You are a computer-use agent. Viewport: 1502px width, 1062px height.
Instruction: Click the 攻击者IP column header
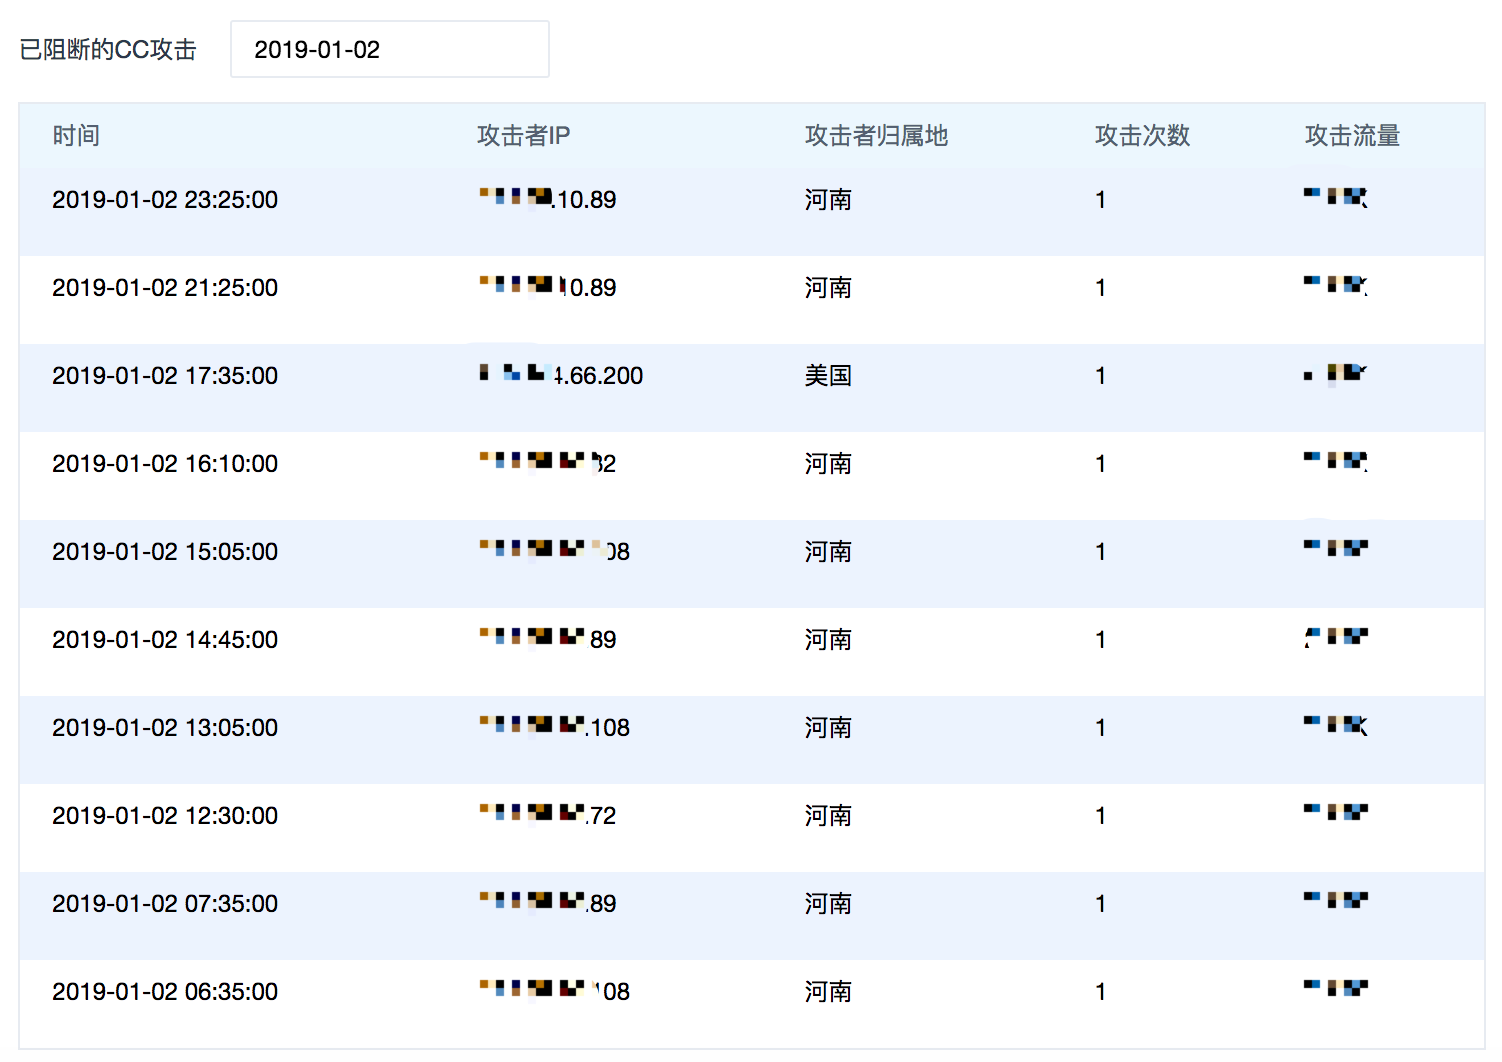click(523, 136)
